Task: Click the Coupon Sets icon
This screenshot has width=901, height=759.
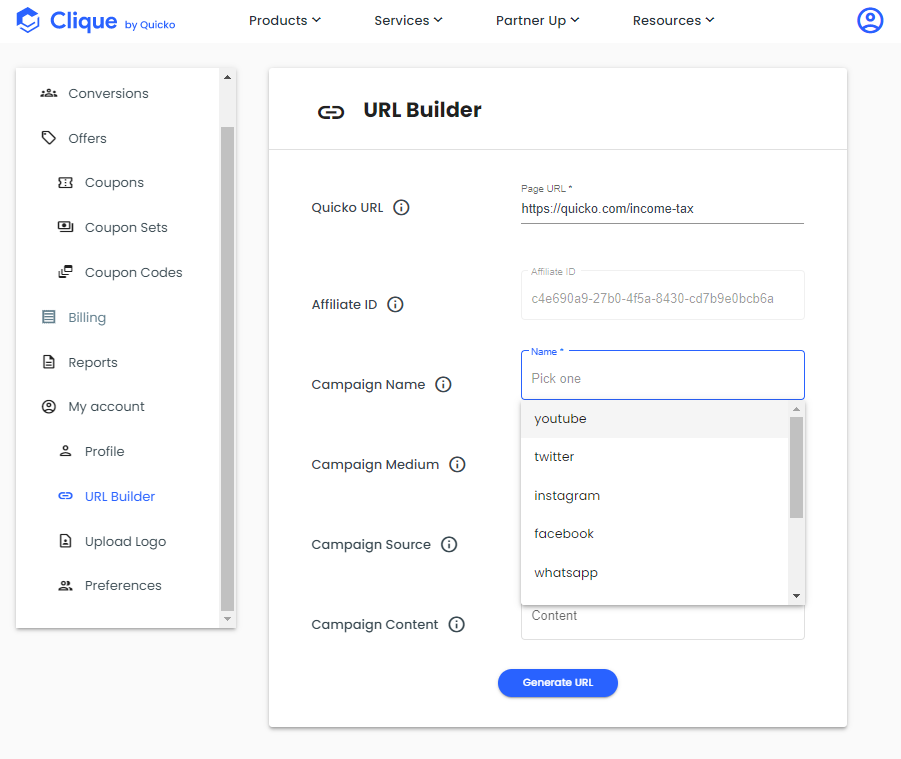Action: [66, 227]
